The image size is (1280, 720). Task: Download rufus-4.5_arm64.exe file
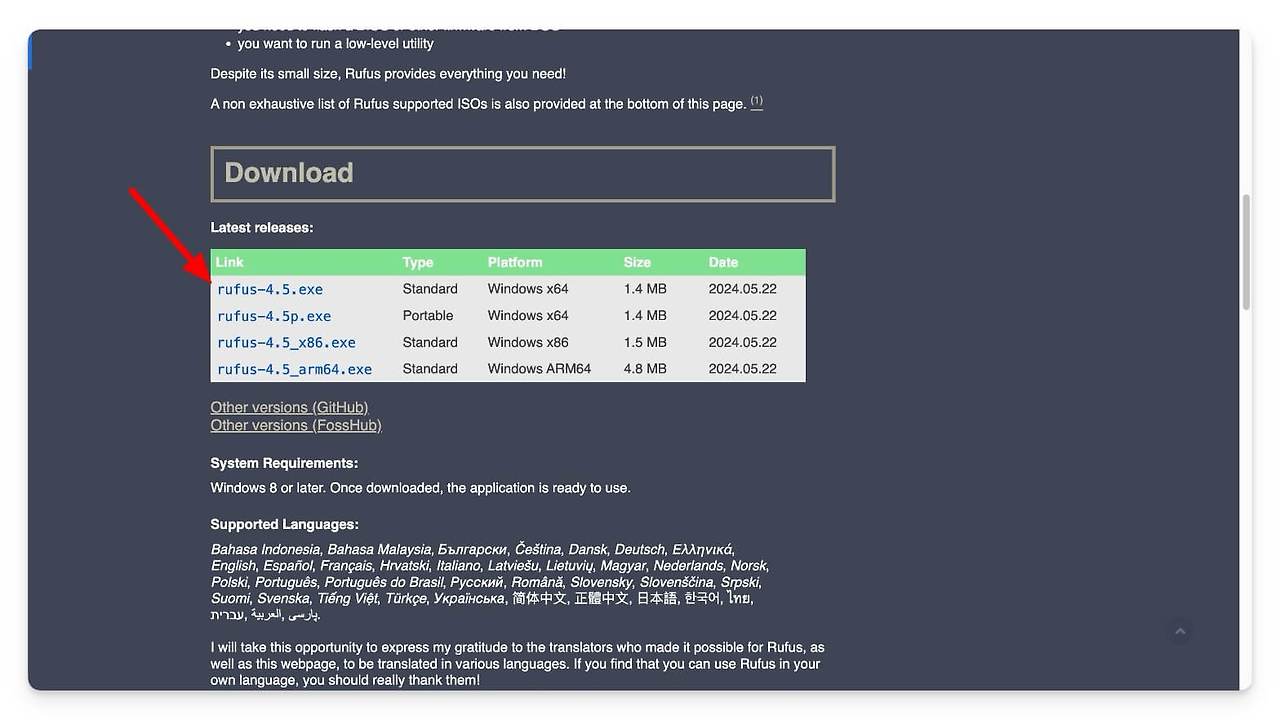pos(294,369)
